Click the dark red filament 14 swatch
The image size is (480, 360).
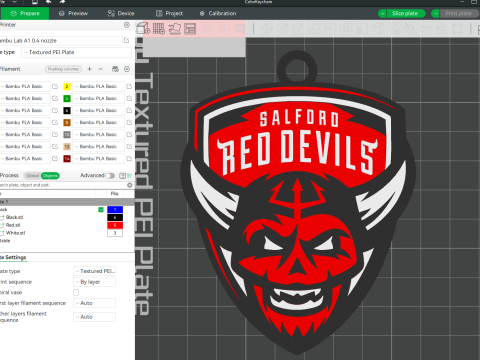pyautogui.click(x=67, y=158)
